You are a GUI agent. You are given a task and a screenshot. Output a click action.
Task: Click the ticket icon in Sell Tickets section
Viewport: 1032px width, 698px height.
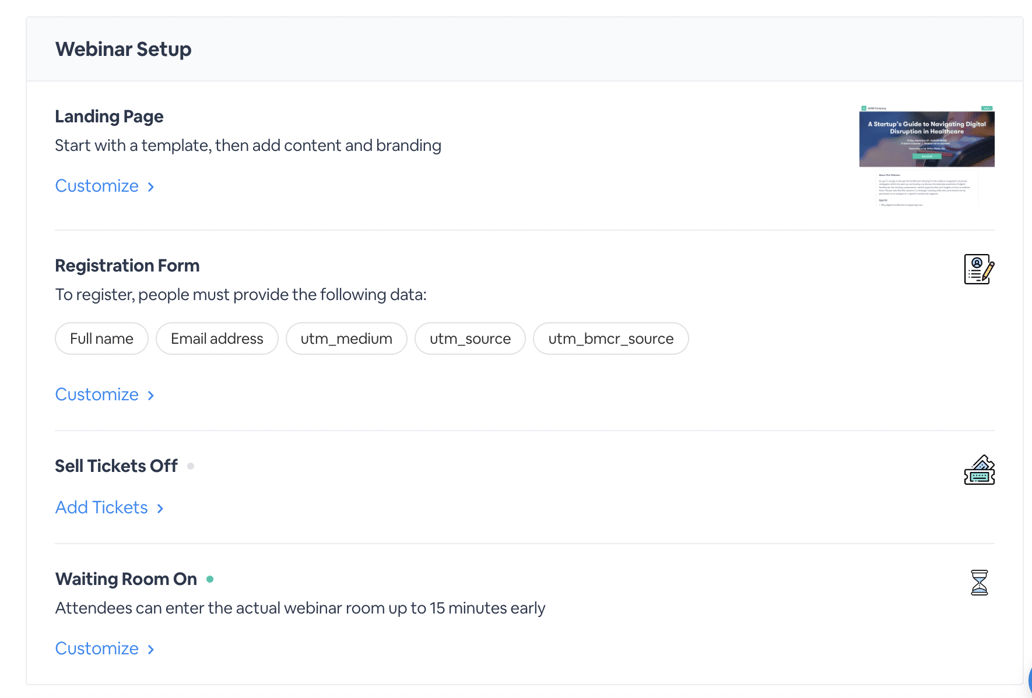pyautogui.click(x=978, y=469)
